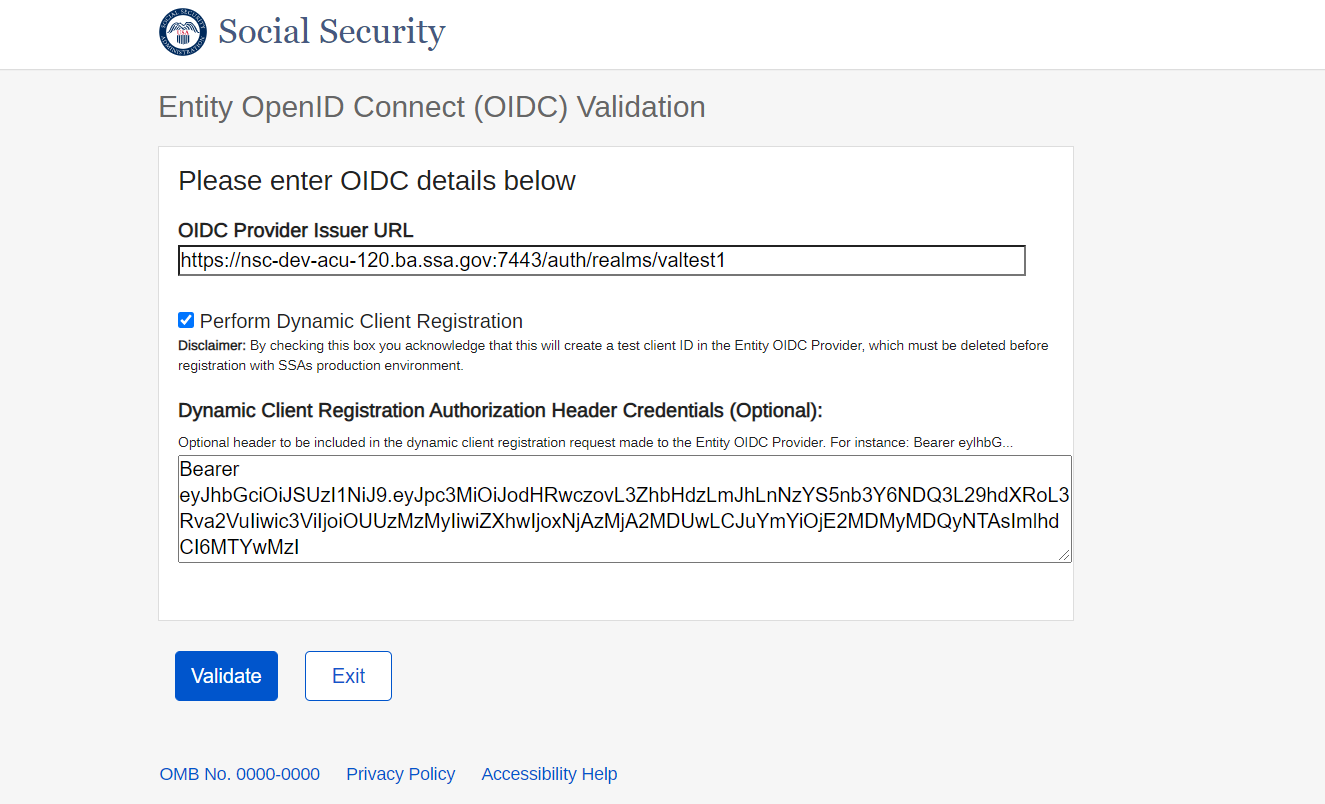Click the Entity OpenID Connect Validation heading

coord(431,107)
